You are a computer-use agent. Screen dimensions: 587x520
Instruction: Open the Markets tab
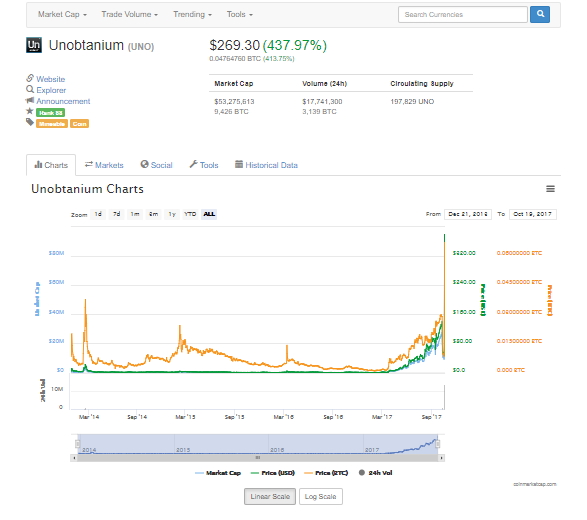pyautogui.click(x=104, y=165)
